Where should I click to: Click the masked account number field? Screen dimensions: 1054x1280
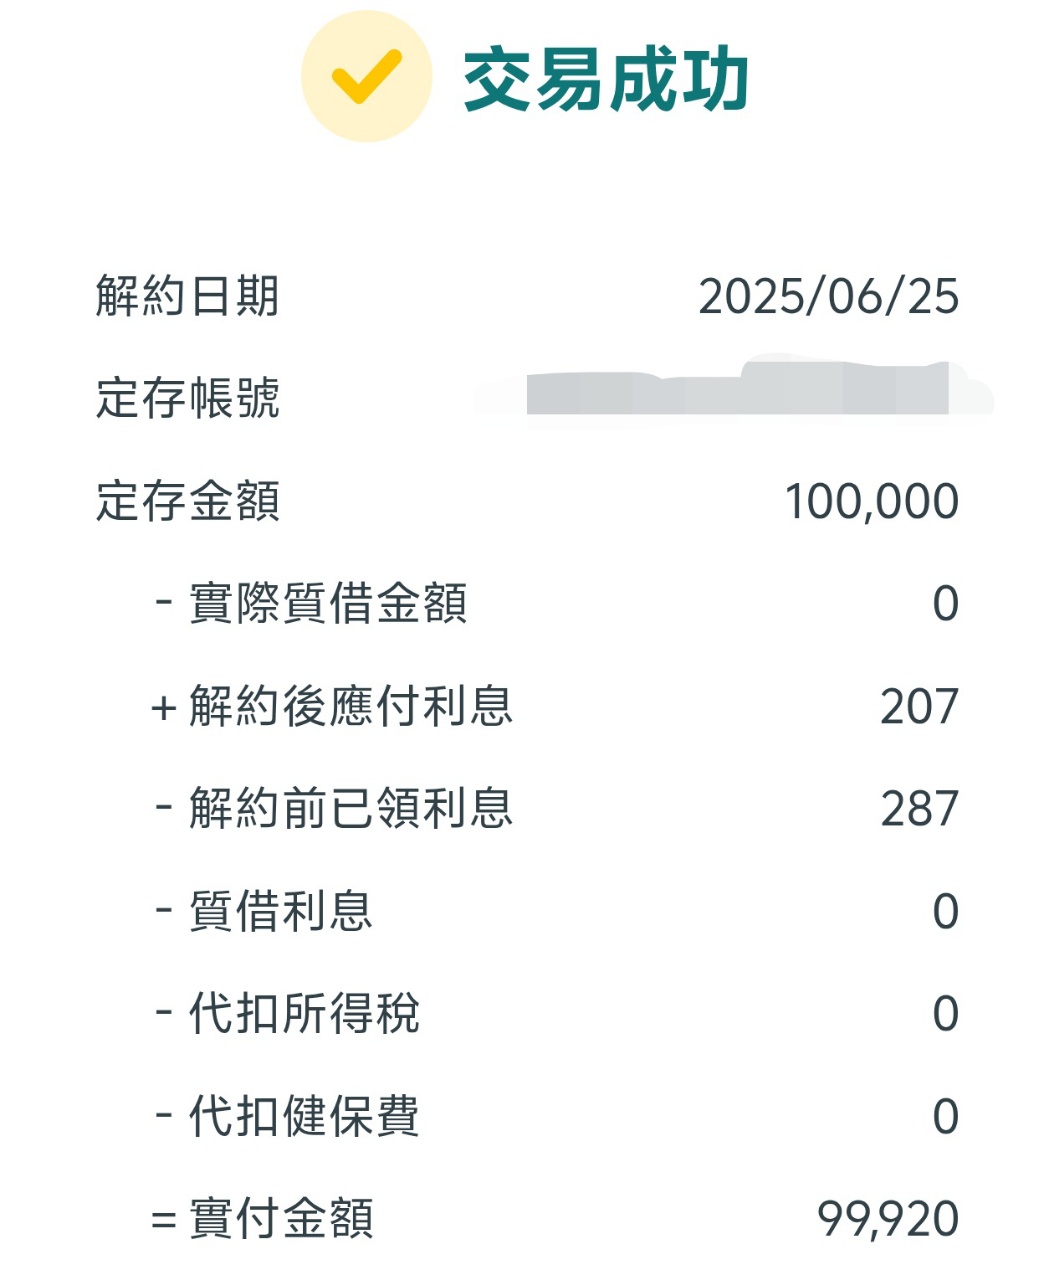coord(738,389)
